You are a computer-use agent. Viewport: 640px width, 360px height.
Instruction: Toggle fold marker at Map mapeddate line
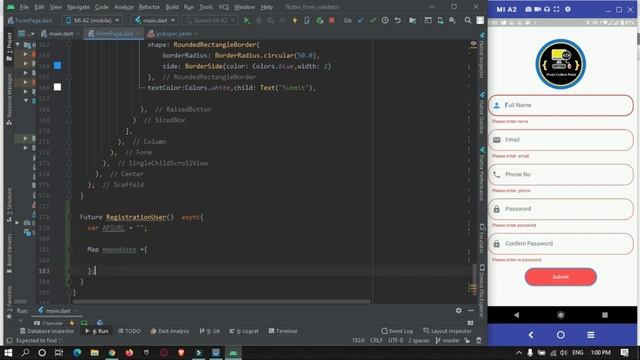point(70,249)
